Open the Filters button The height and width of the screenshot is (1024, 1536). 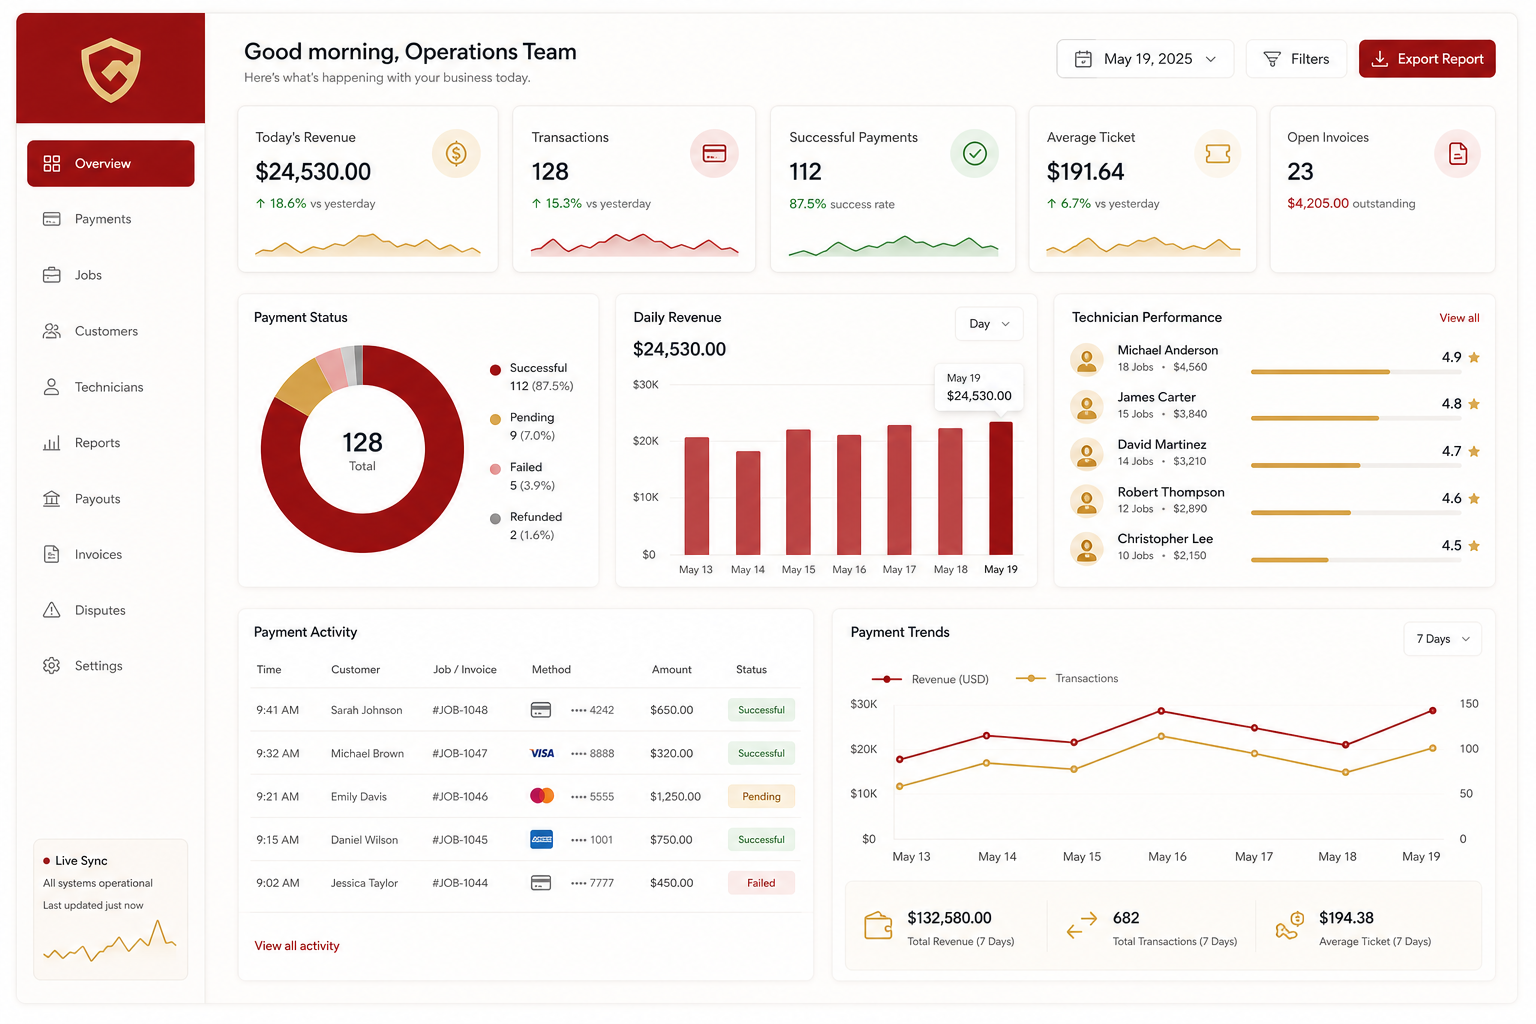[x=1296, y=59]
